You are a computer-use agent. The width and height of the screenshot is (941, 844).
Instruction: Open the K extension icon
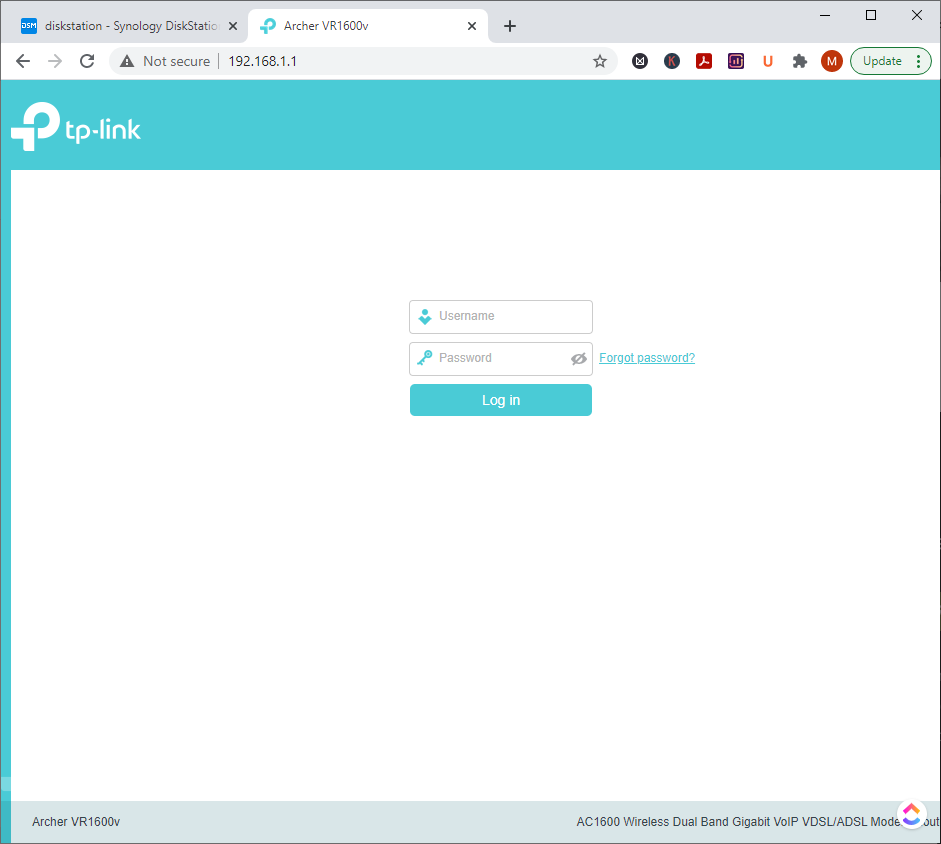click(672, 61)
